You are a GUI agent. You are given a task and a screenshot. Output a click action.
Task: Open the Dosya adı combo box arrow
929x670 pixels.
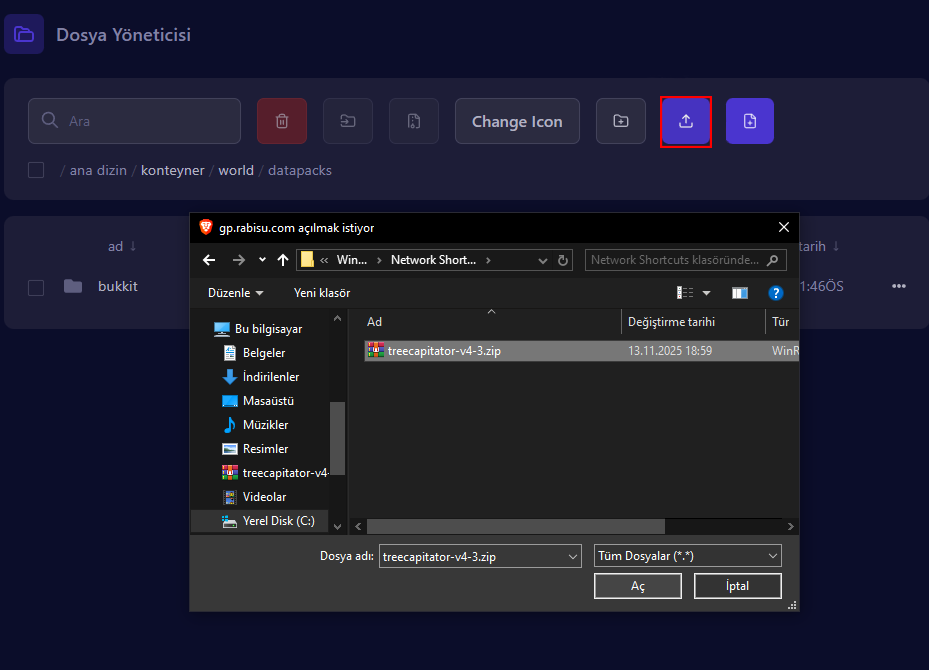coord(572,556)
